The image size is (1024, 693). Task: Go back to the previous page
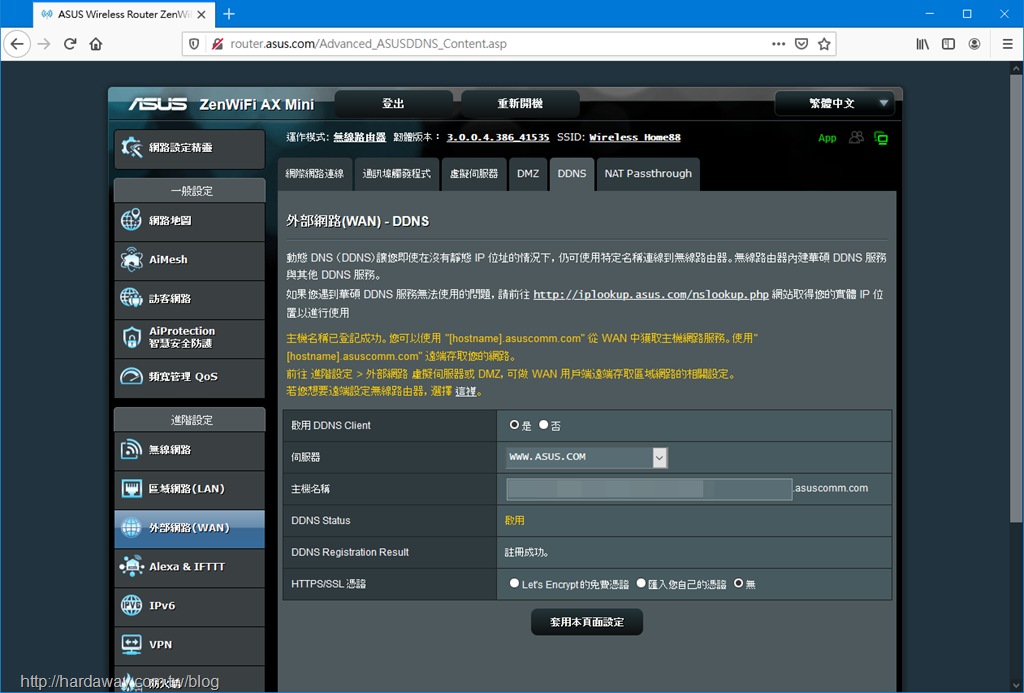[x=17, y=44]
